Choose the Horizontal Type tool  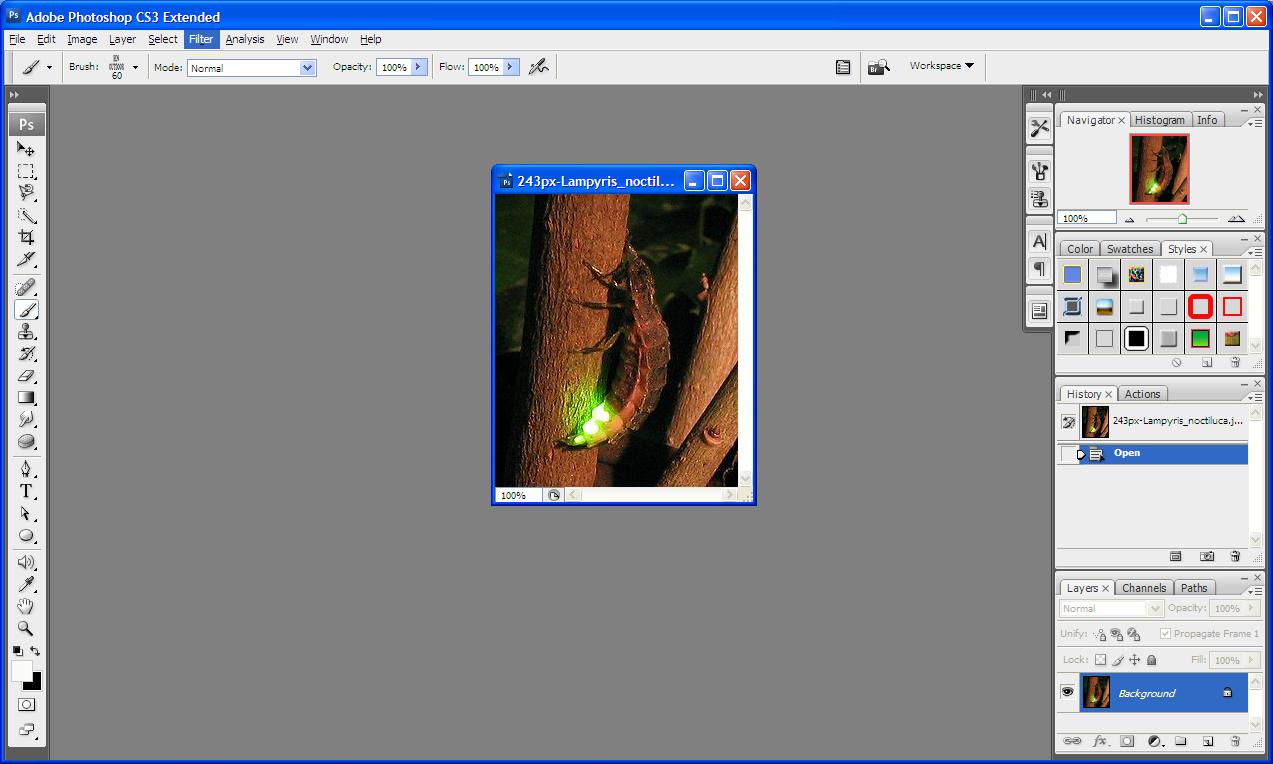[x=27, y=491]
